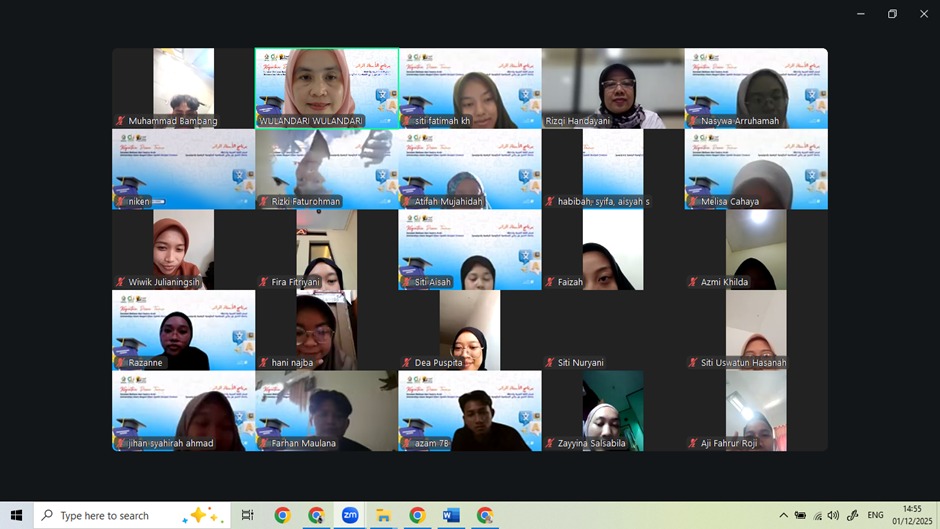Expand the hidden system tray icons chevron
This screenshot has height=529, width=940.
click(783, 515)
